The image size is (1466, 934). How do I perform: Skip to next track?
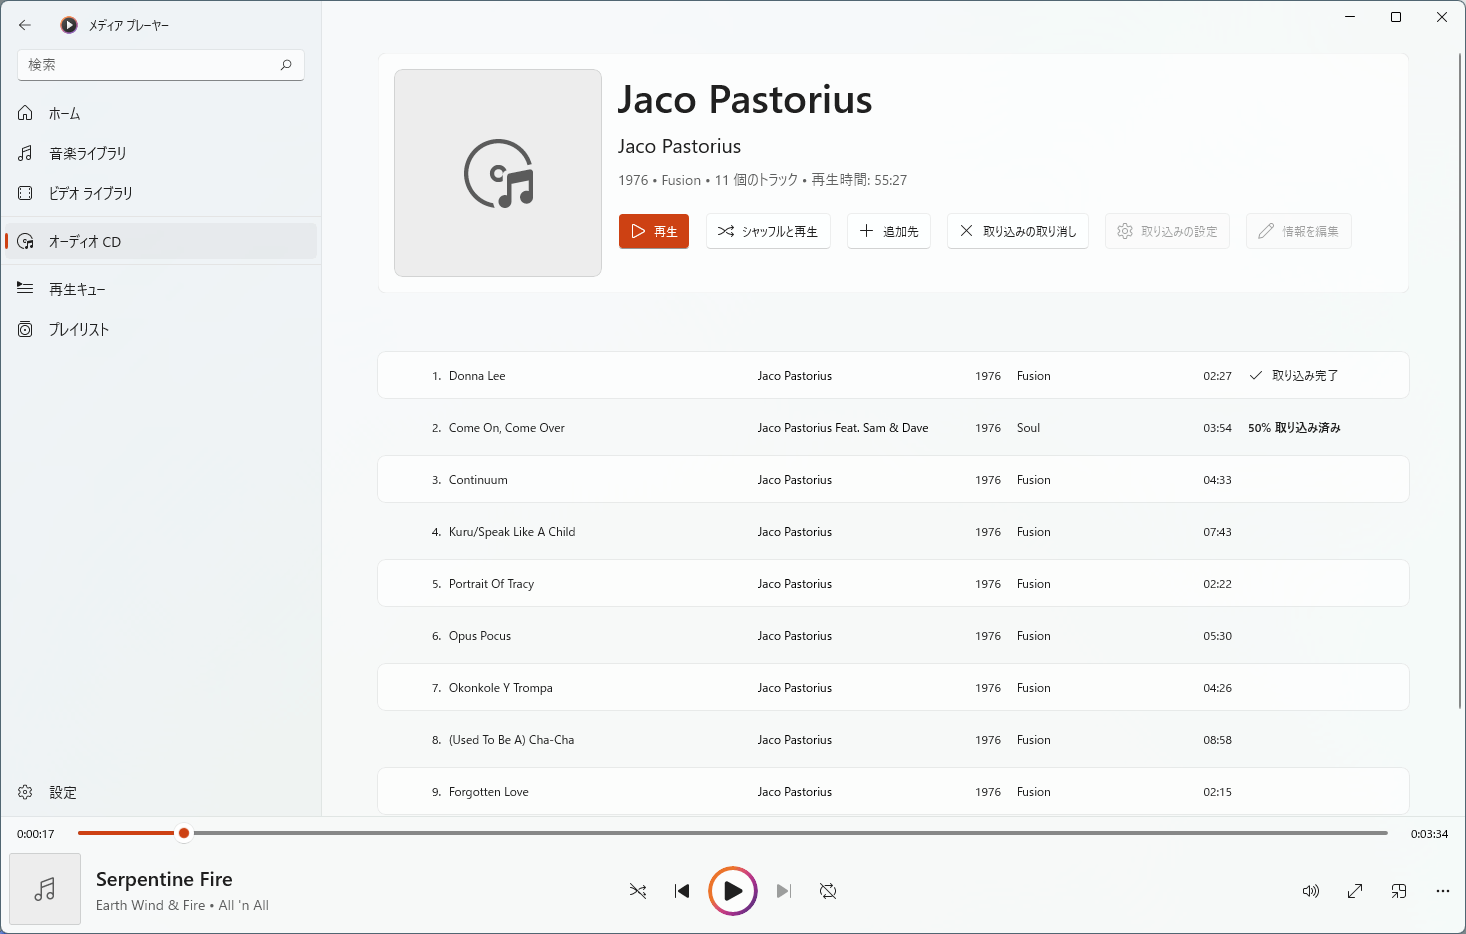pyautogui.click(x=784, y=891)
